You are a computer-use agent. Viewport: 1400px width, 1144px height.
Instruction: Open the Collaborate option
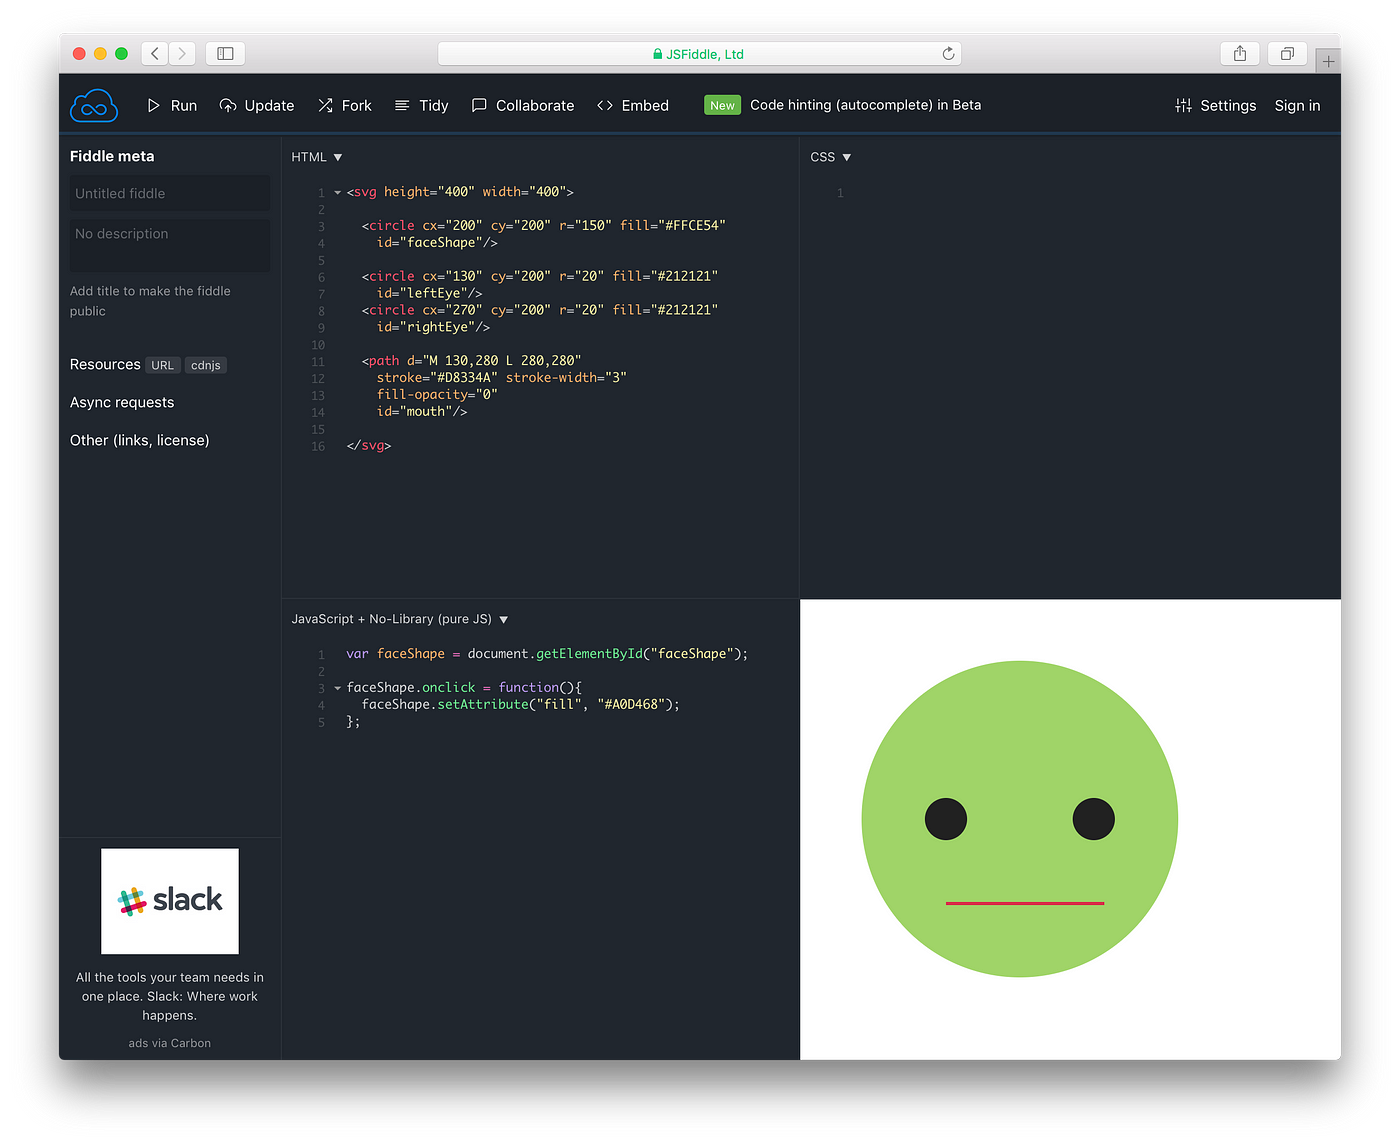pos(523,105)
